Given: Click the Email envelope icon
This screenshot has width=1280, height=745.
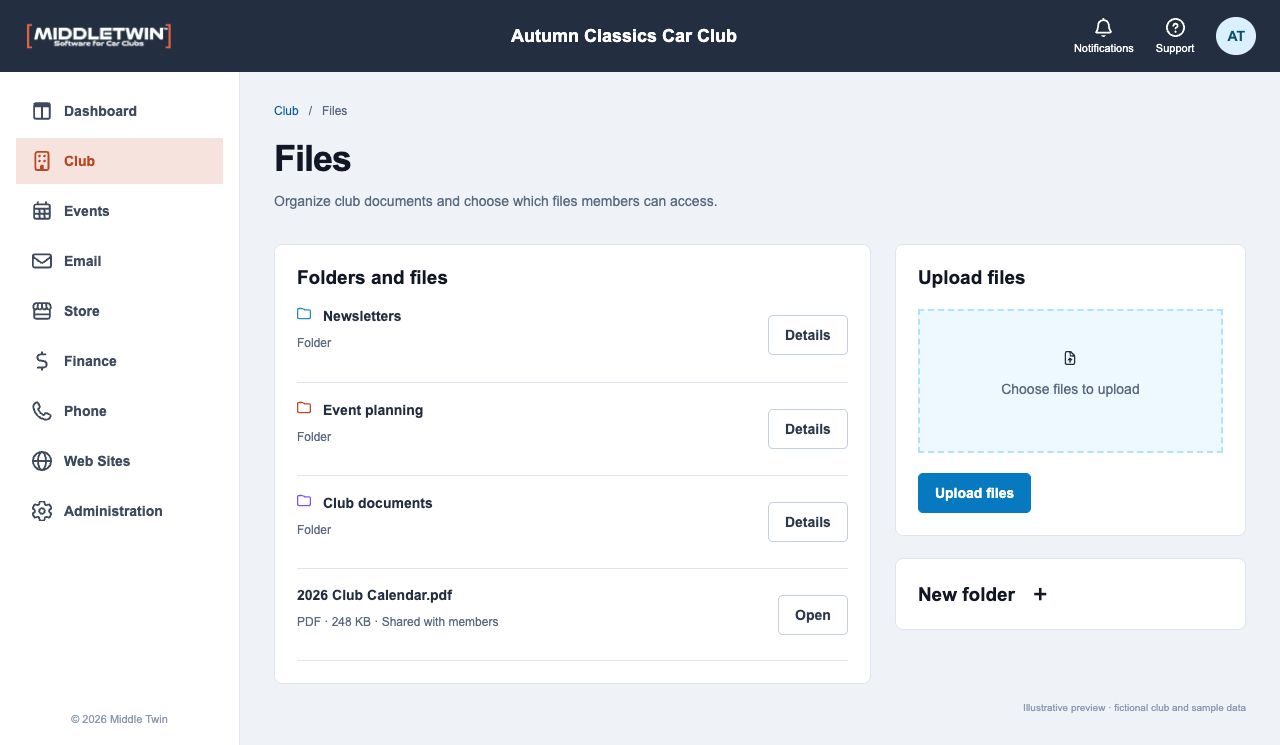Looking at the screenshot, I should pyautogui.click(x=42, y=261).
